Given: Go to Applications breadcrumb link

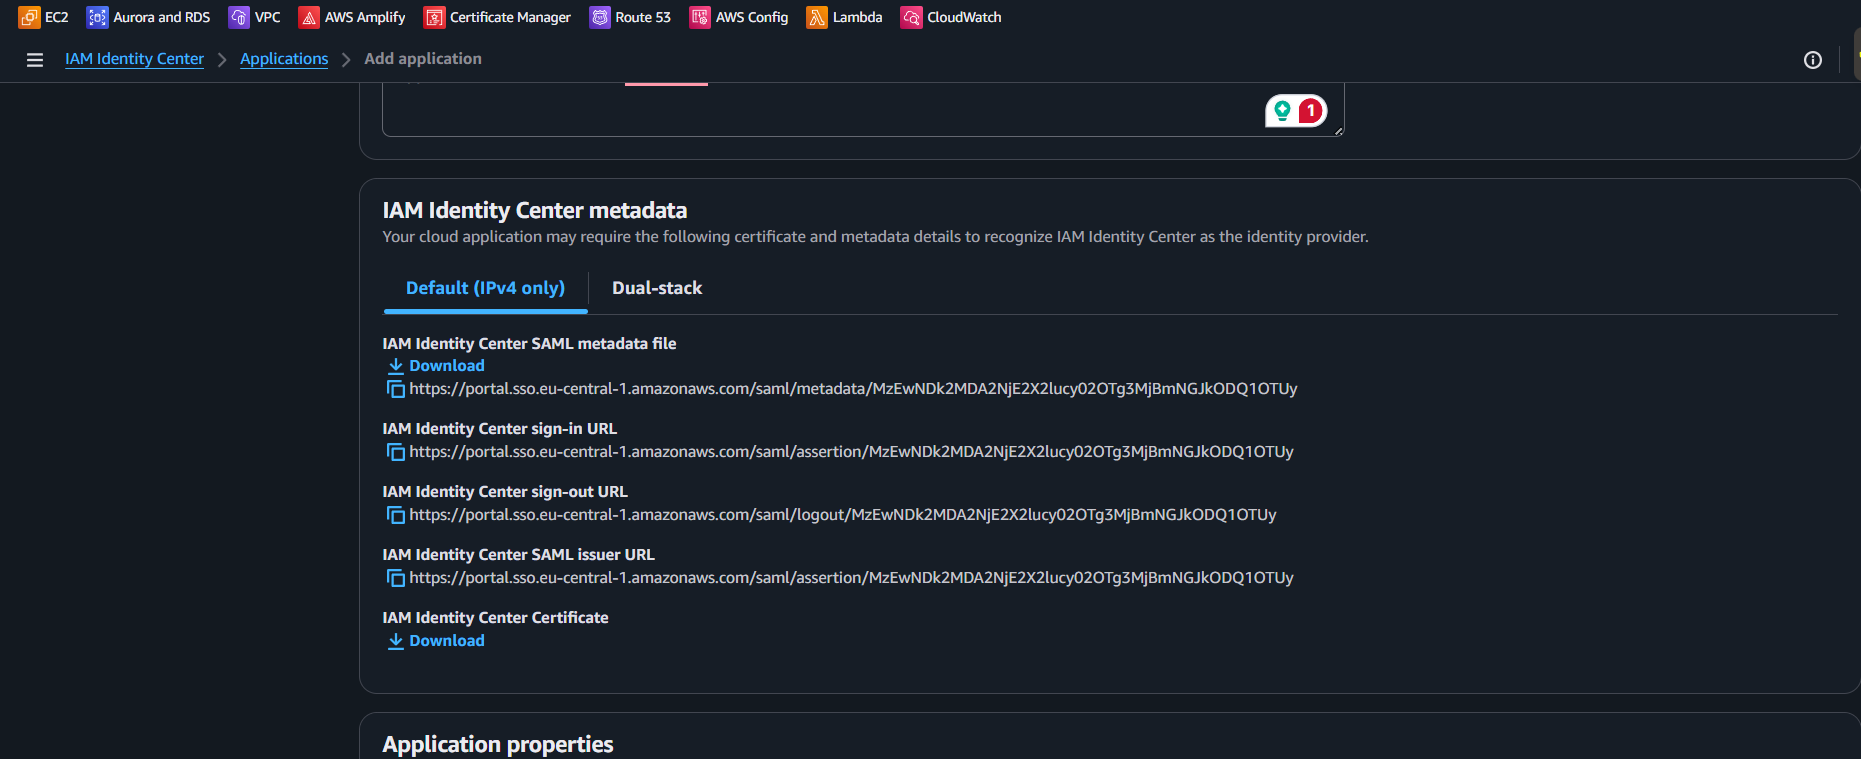Looking at the screenshot, I should 284,59.
